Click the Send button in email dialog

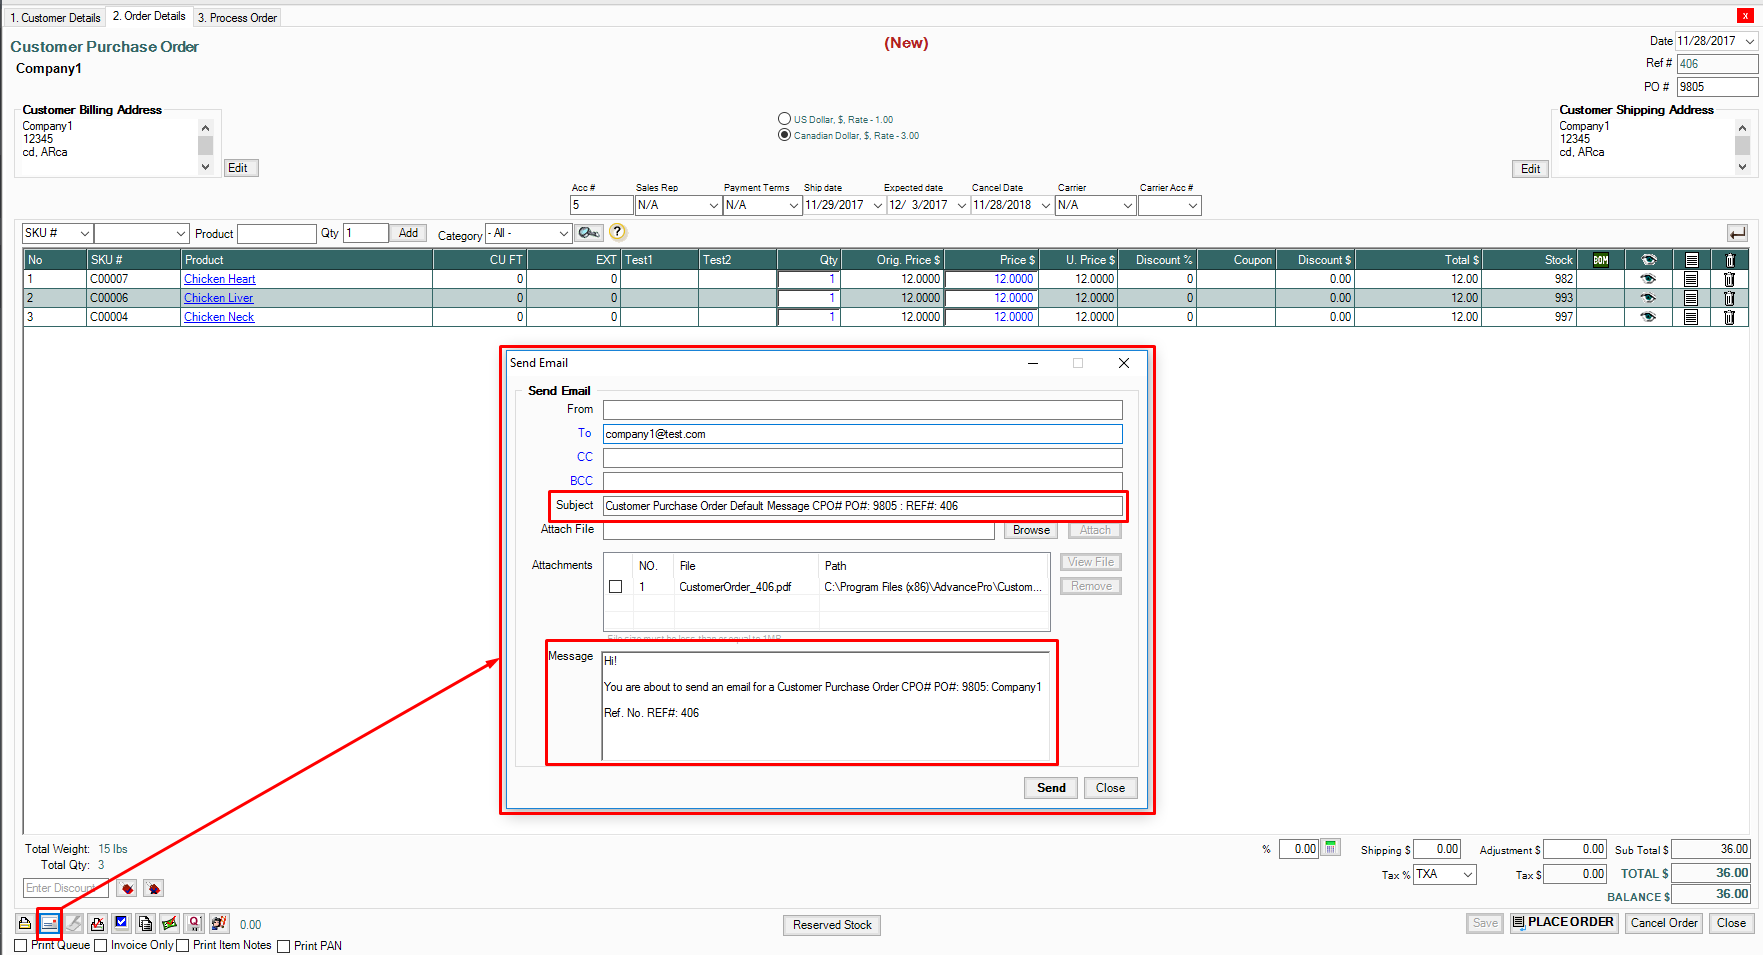pyautogui.click(x=1050, y=788)
